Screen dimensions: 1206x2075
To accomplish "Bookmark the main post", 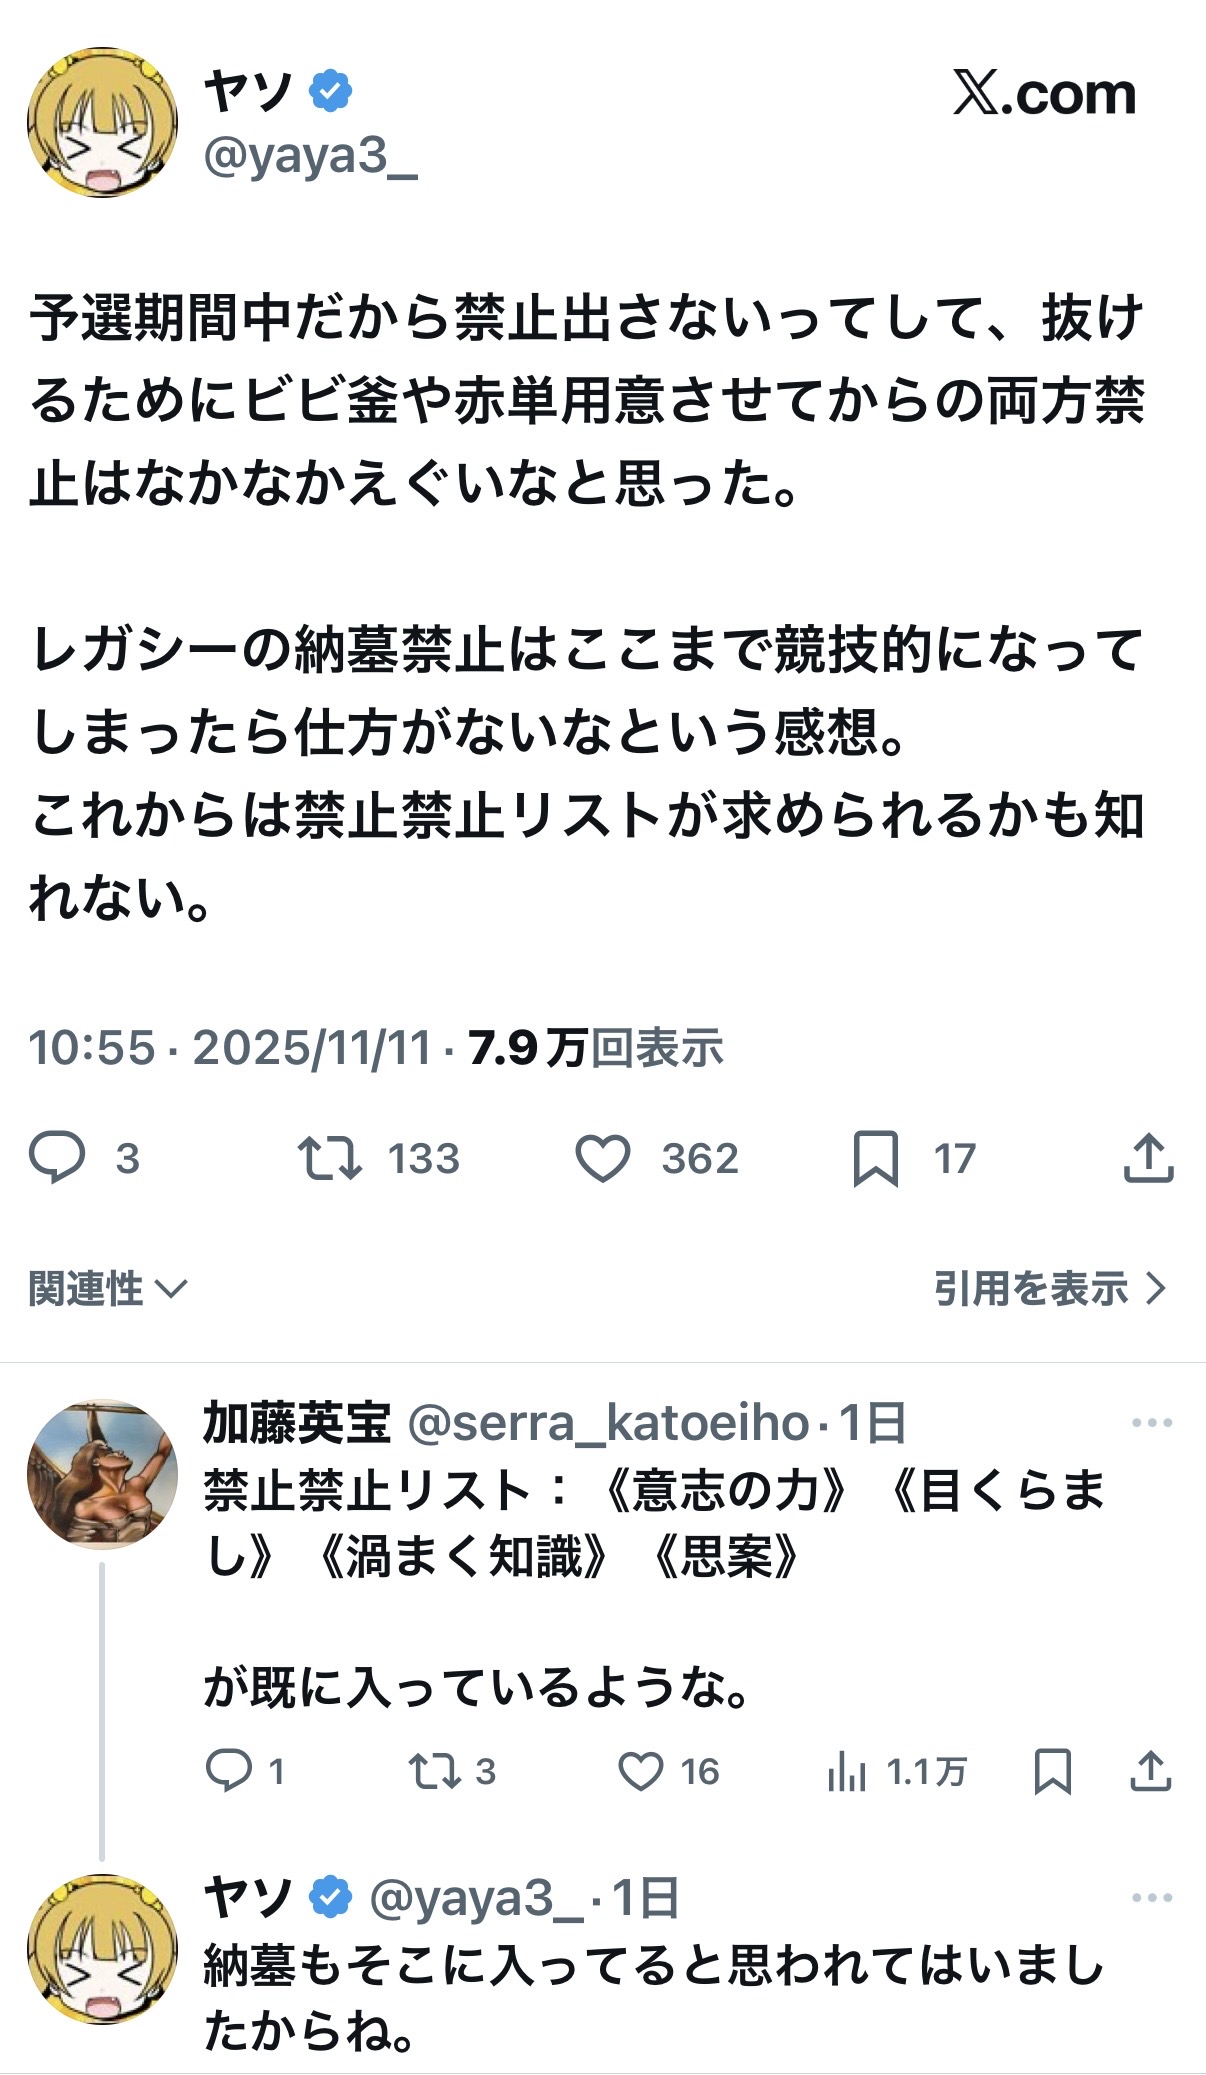I will [x=875, y=1158].
